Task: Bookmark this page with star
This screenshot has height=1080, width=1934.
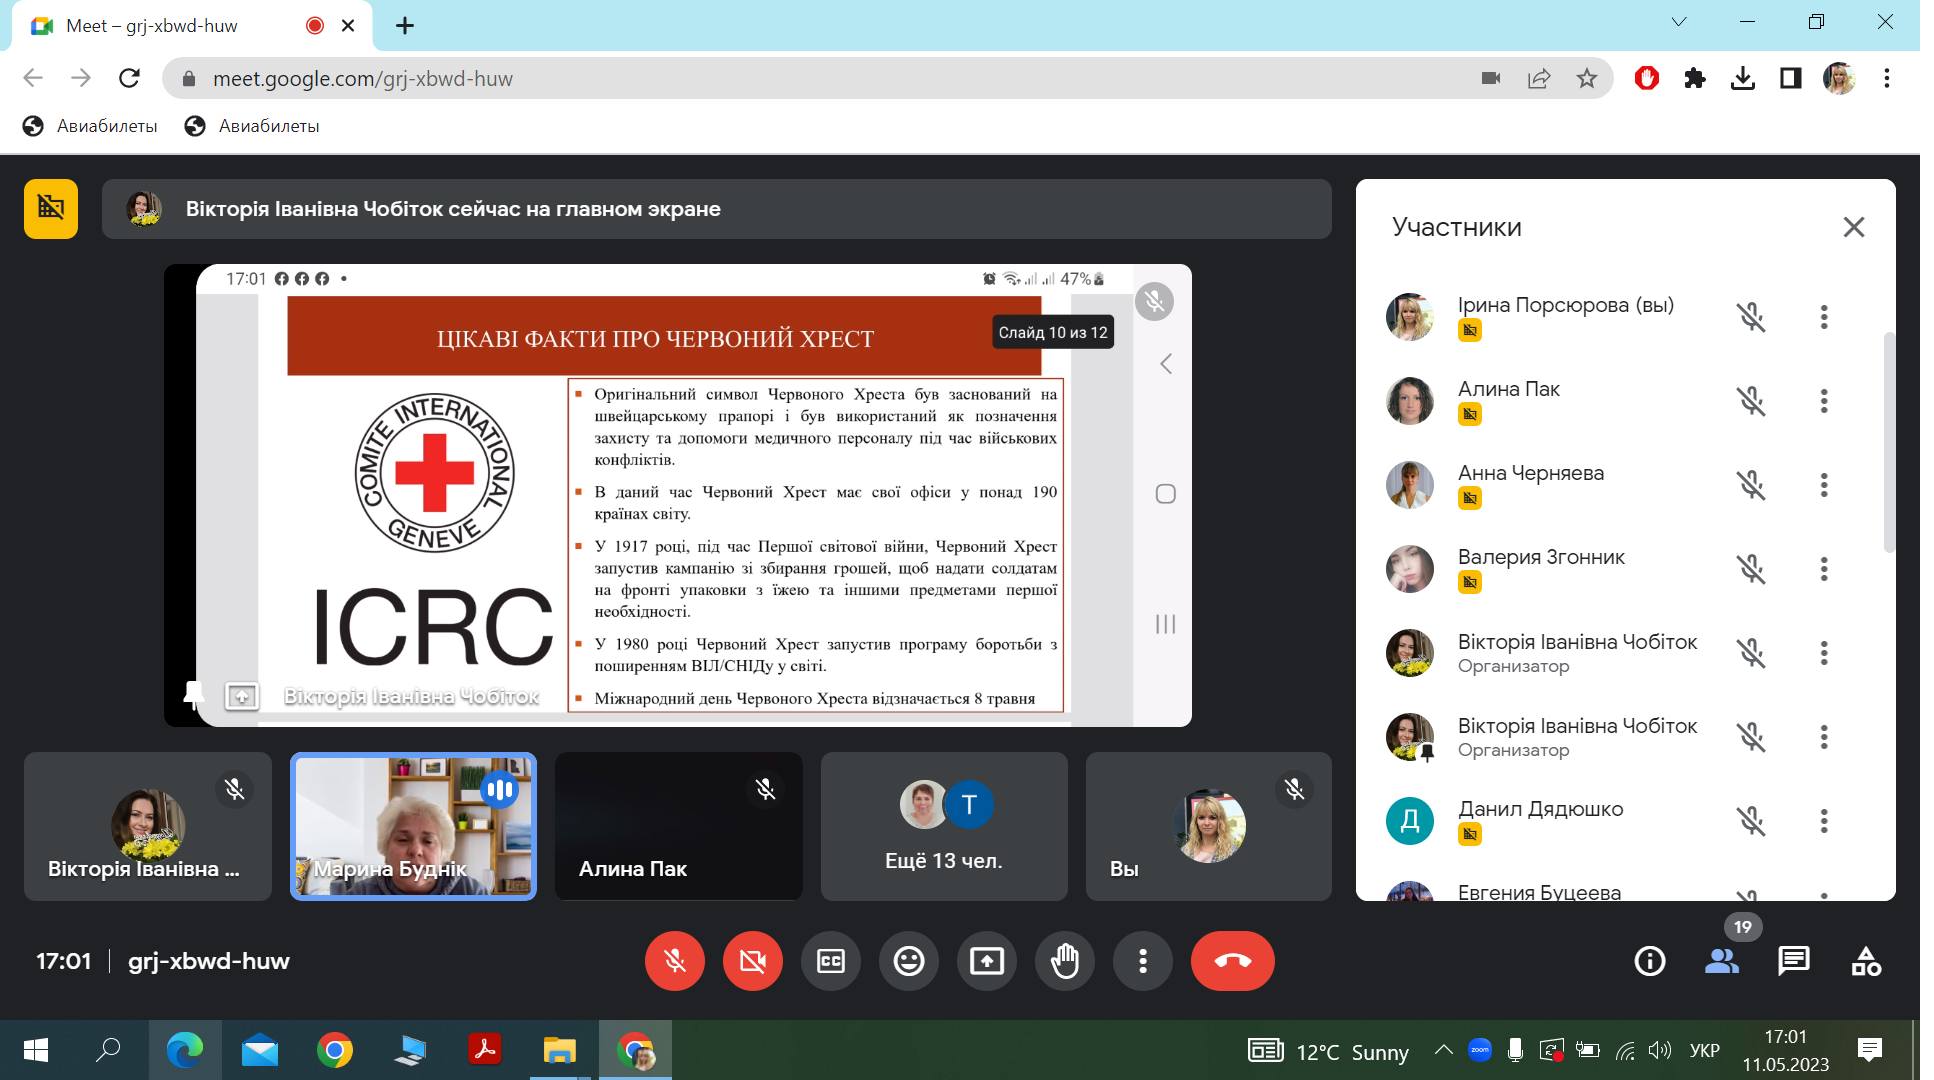Action: point(1587,78)
